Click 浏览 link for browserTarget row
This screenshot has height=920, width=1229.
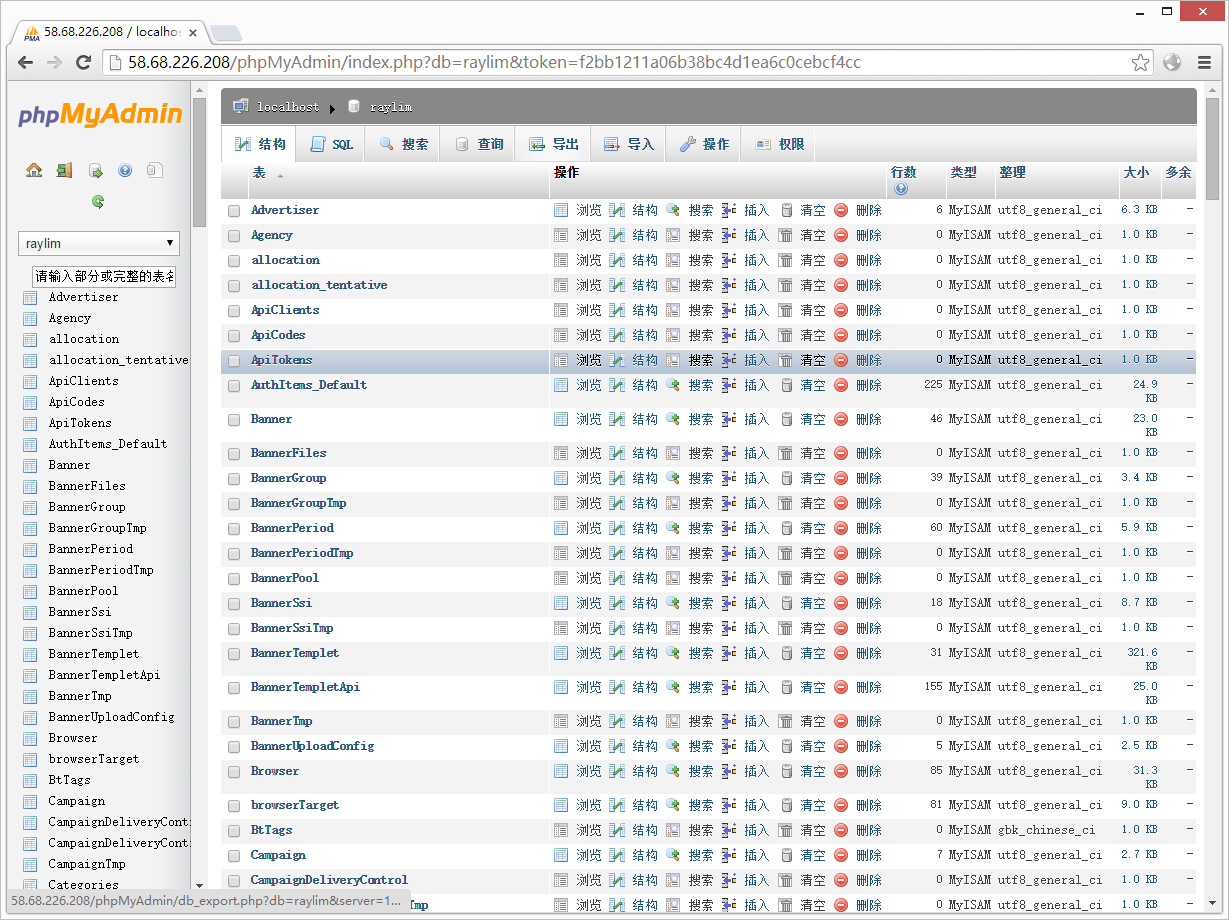[x=589, y=805]
